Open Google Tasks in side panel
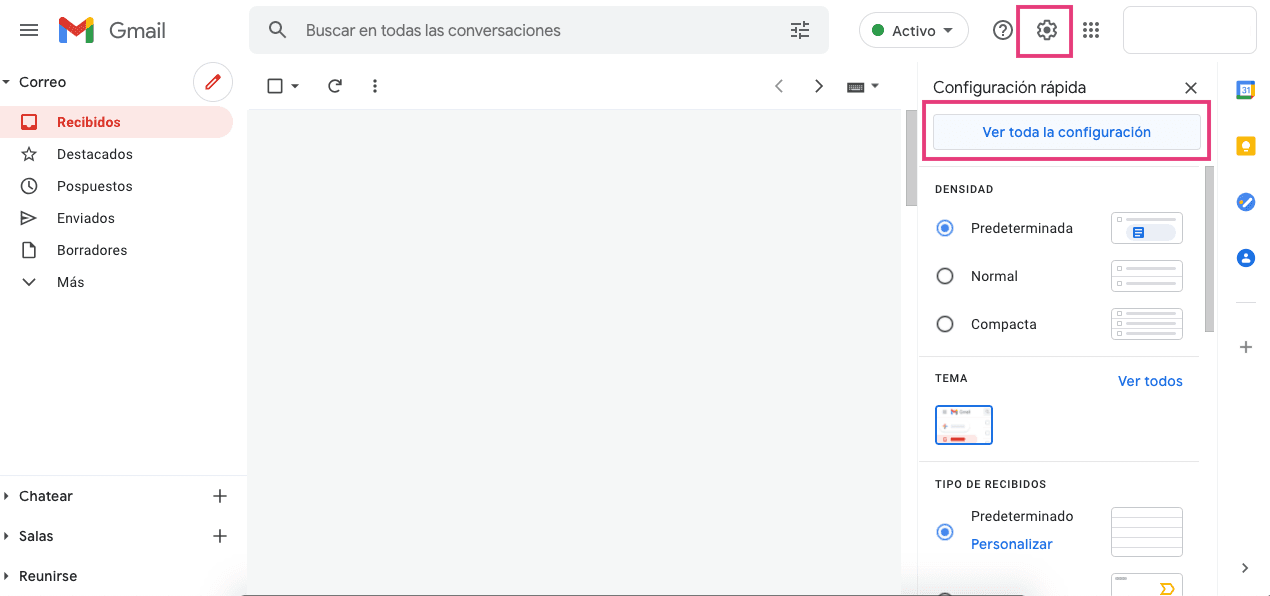 [x=1245, y=202]
